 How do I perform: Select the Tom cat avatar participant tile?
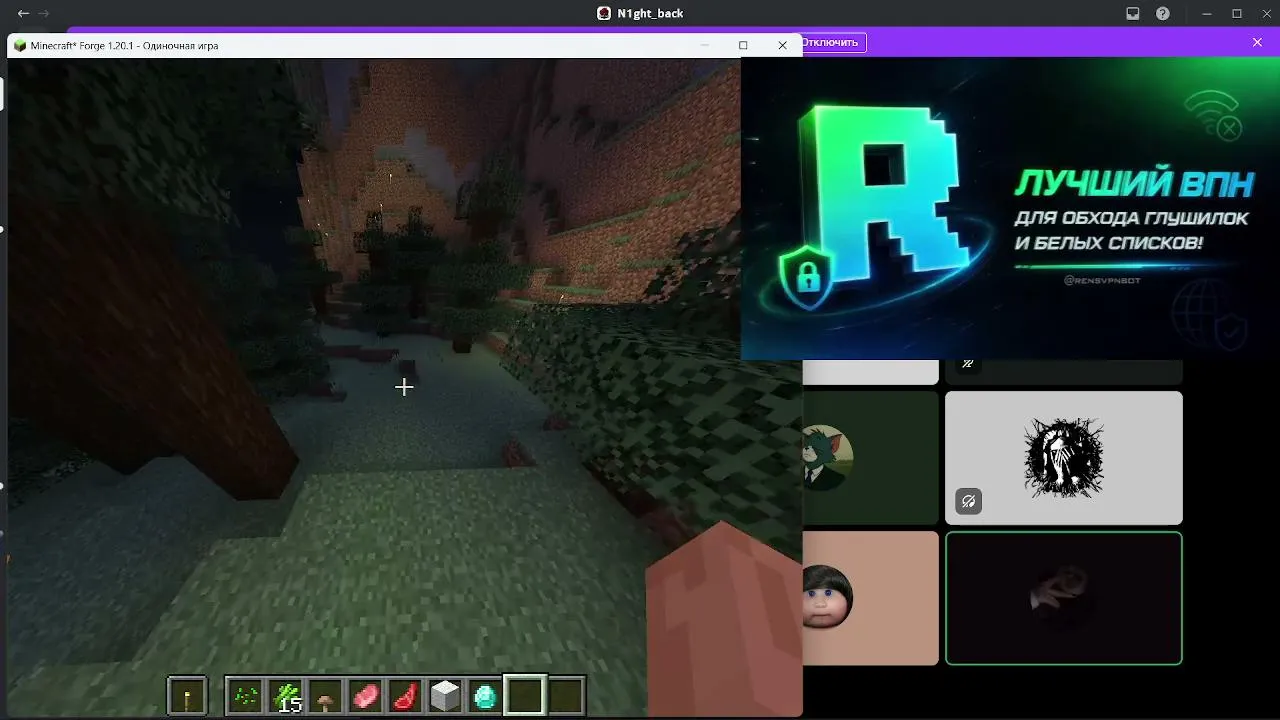[x=871, y=458]
